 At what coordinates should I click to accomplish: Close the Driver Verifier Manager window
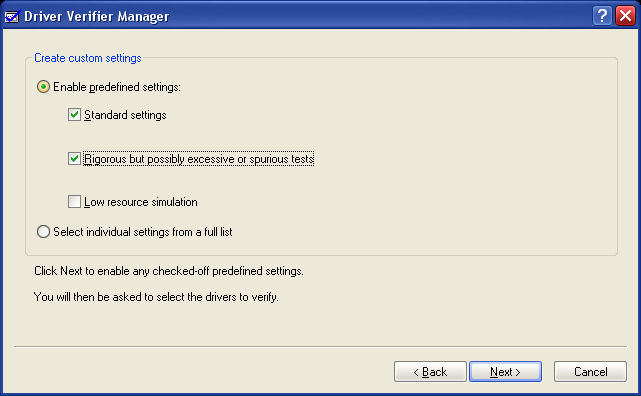point(625,16)
